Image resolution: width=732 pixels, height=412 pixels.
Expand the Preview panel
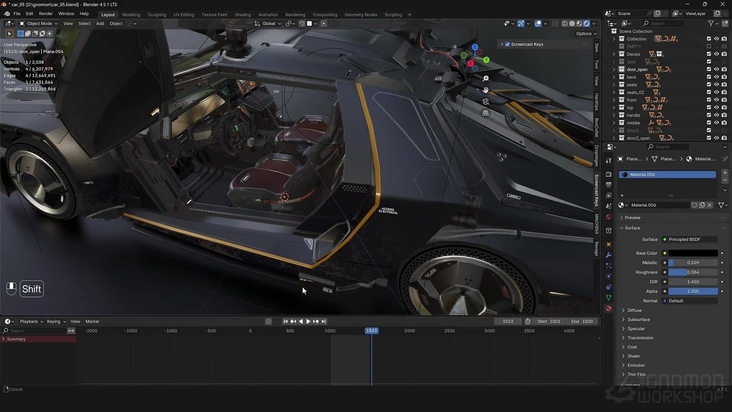coord(632,218)
